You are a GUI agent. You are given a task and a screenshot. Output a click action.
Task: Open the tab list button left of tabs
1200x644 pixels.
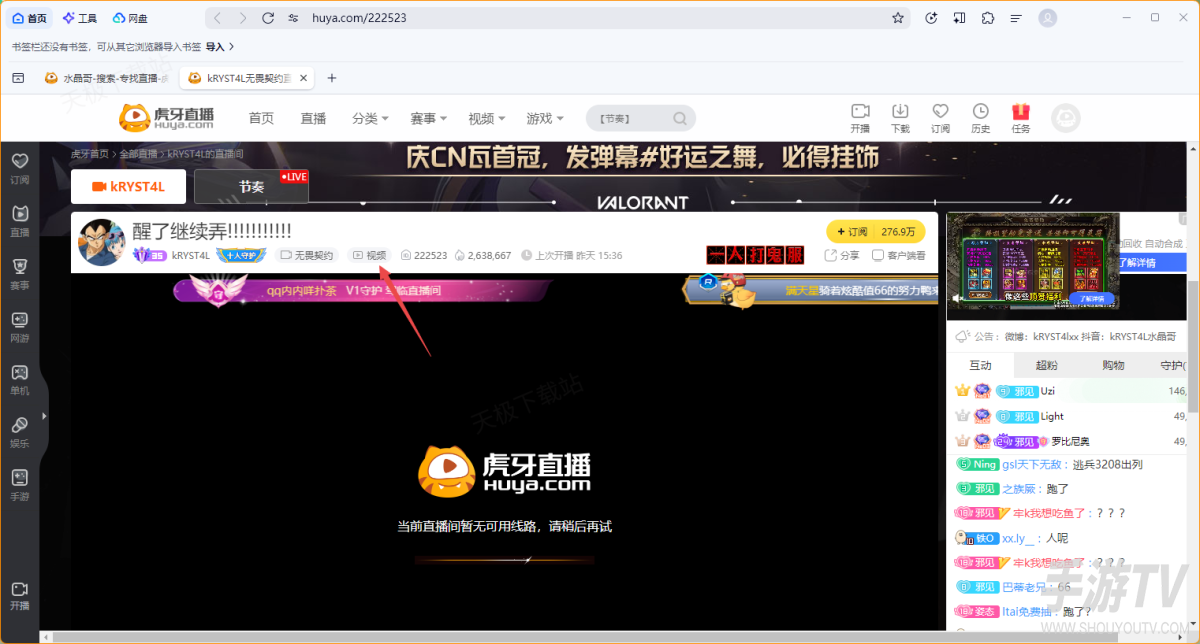(18, 78)
